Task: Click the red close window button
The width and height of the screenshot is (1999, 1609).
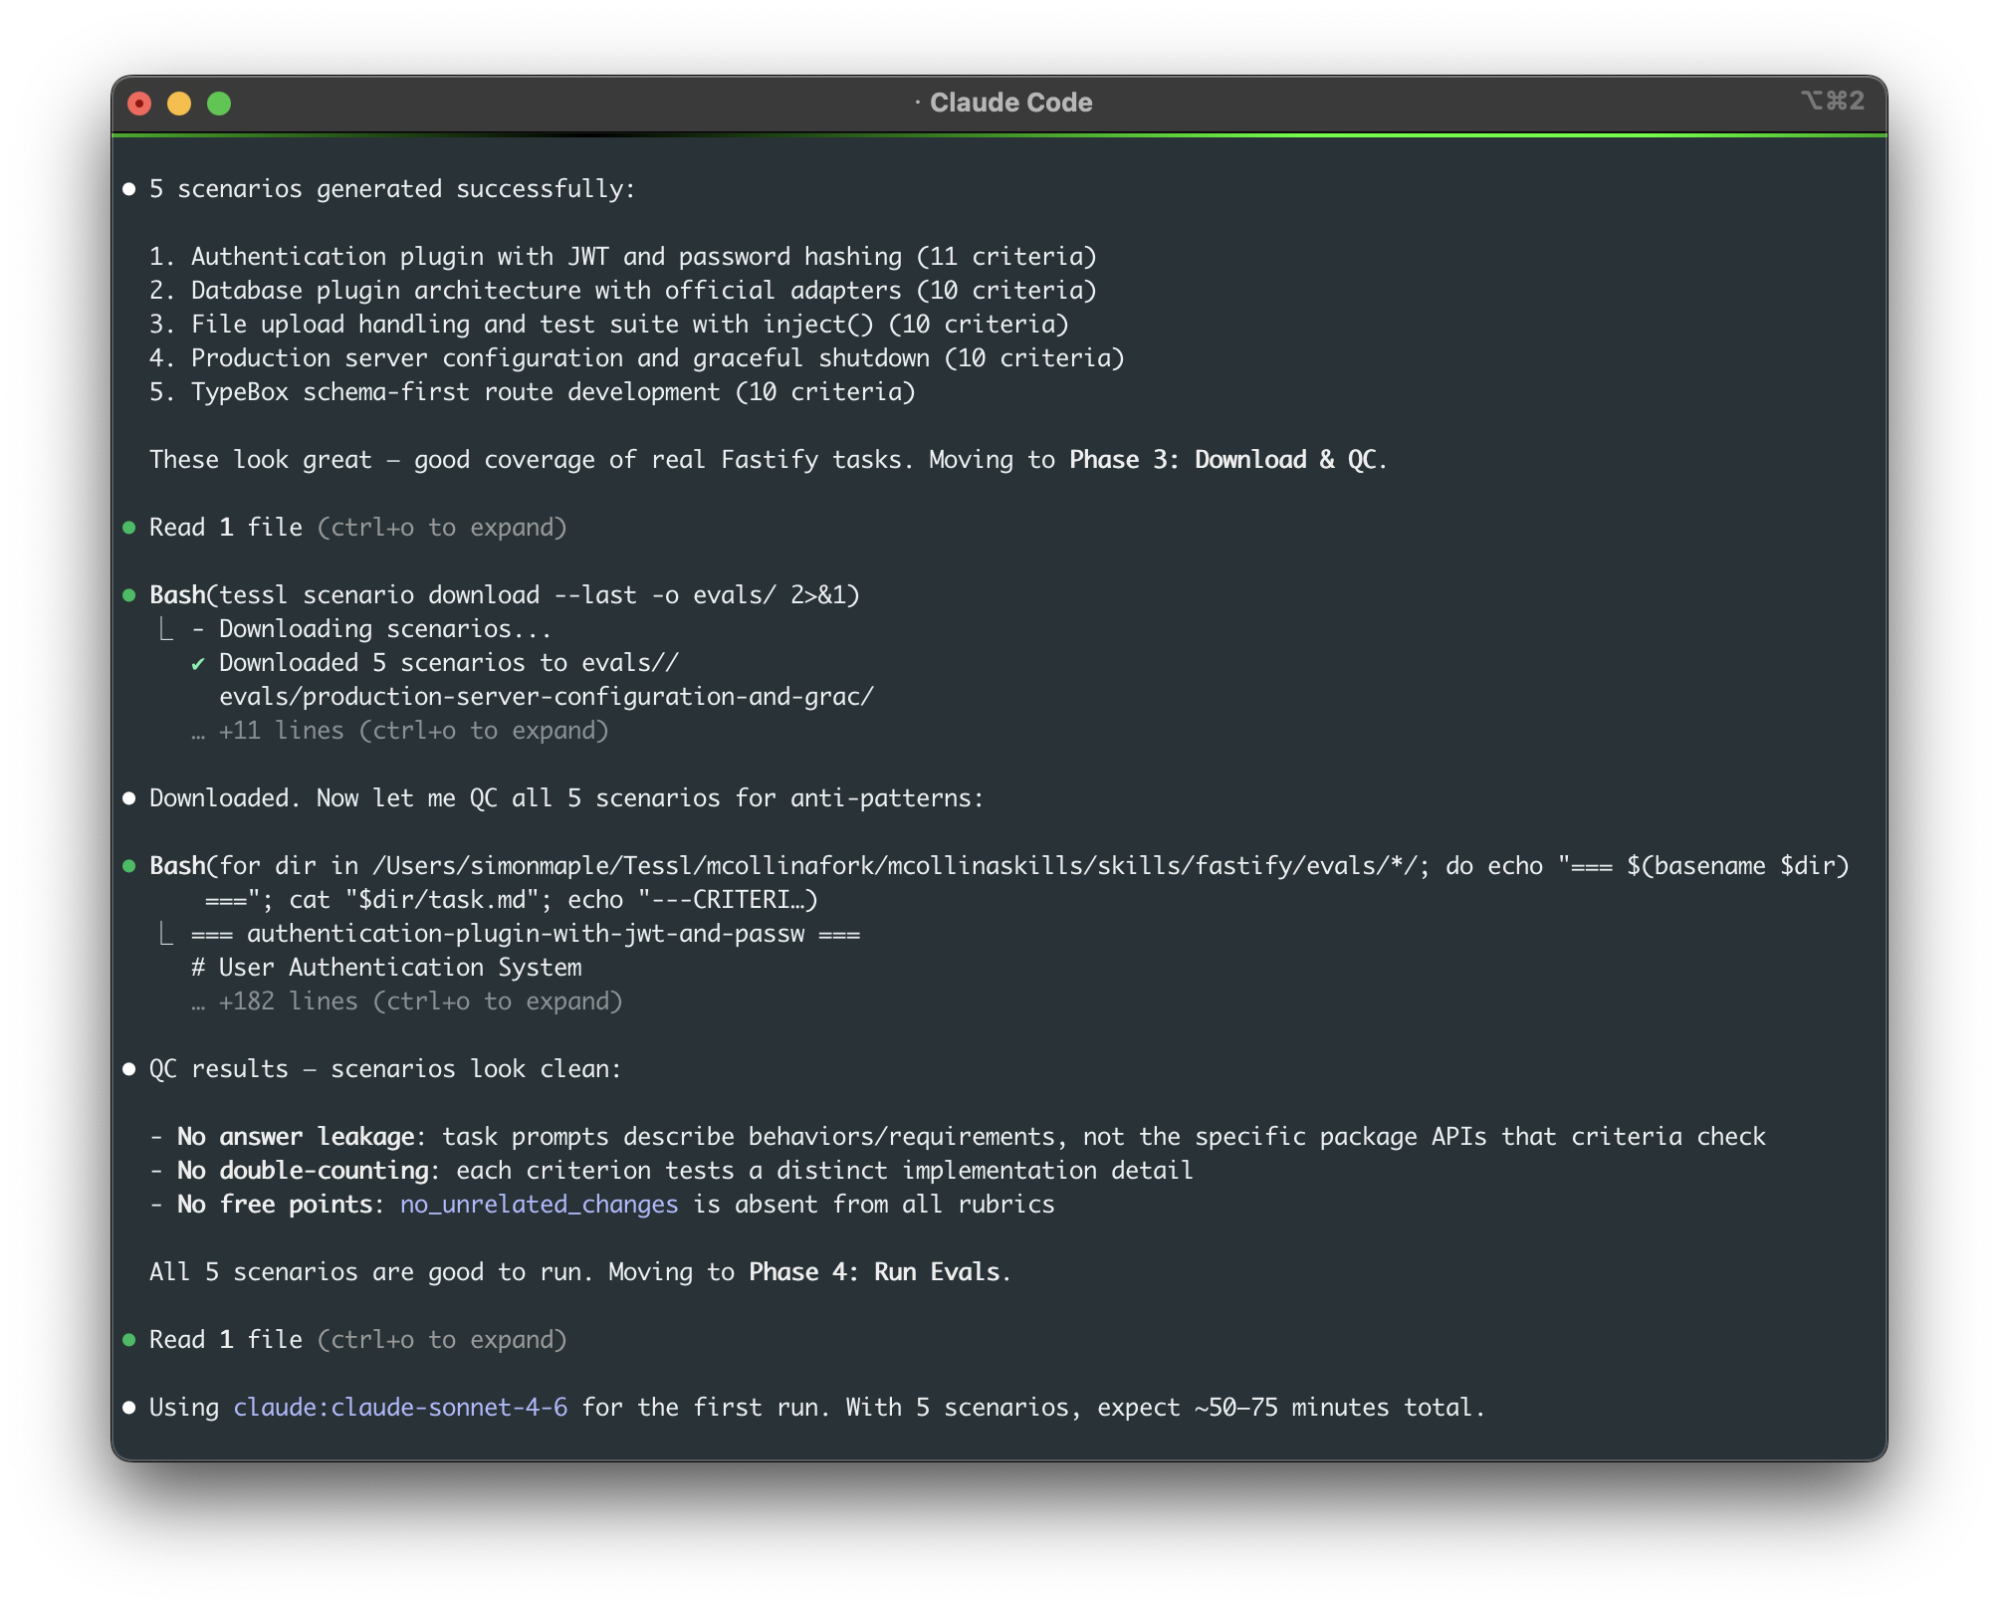Action: 140,104
